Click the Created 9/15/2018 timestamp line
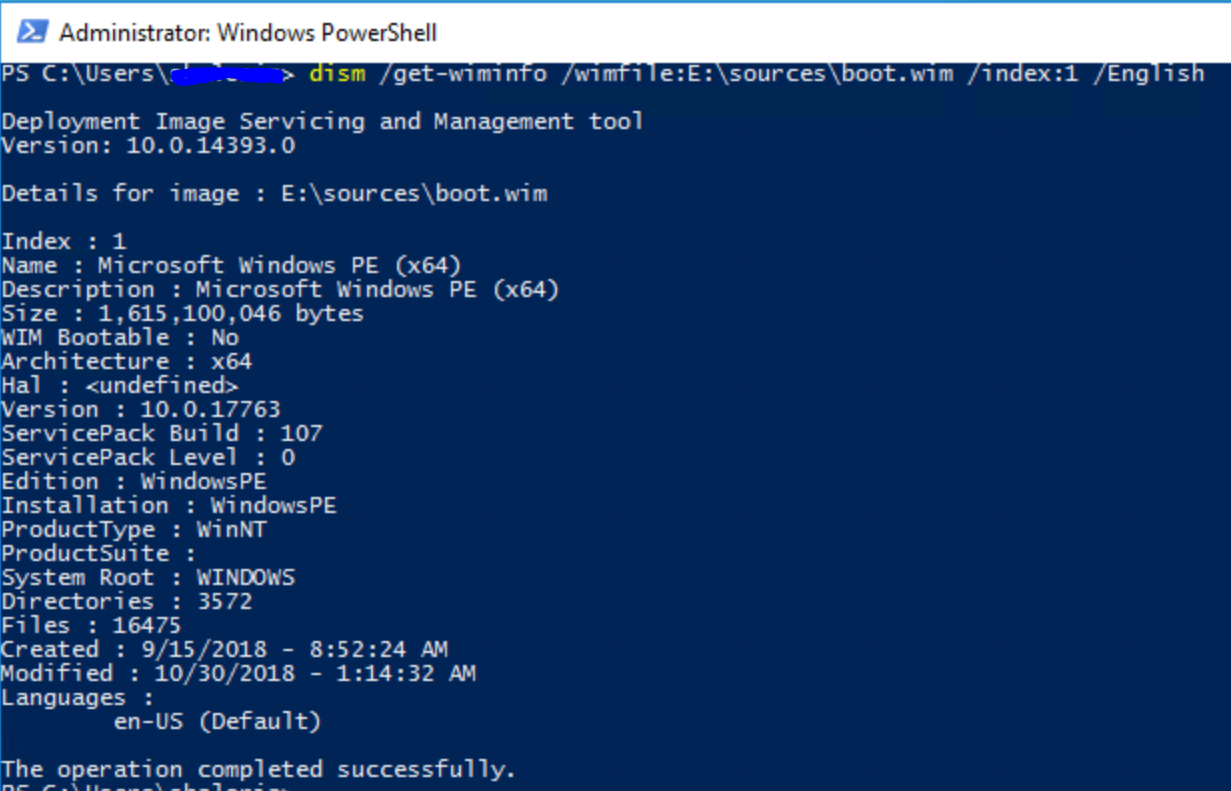The height and width of the screenshot is (791, 1231). tap(224, 650)
